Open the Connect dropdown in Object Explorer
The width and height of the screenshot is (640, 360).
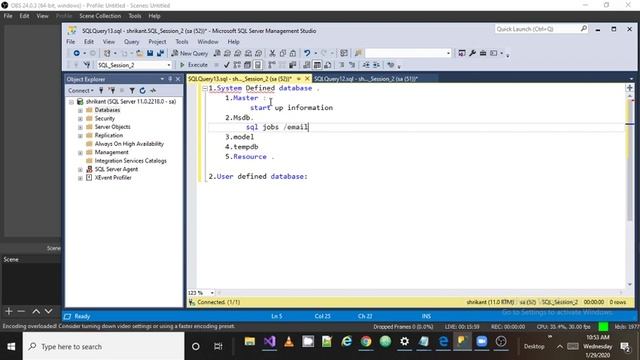click(x=81, y=91)
